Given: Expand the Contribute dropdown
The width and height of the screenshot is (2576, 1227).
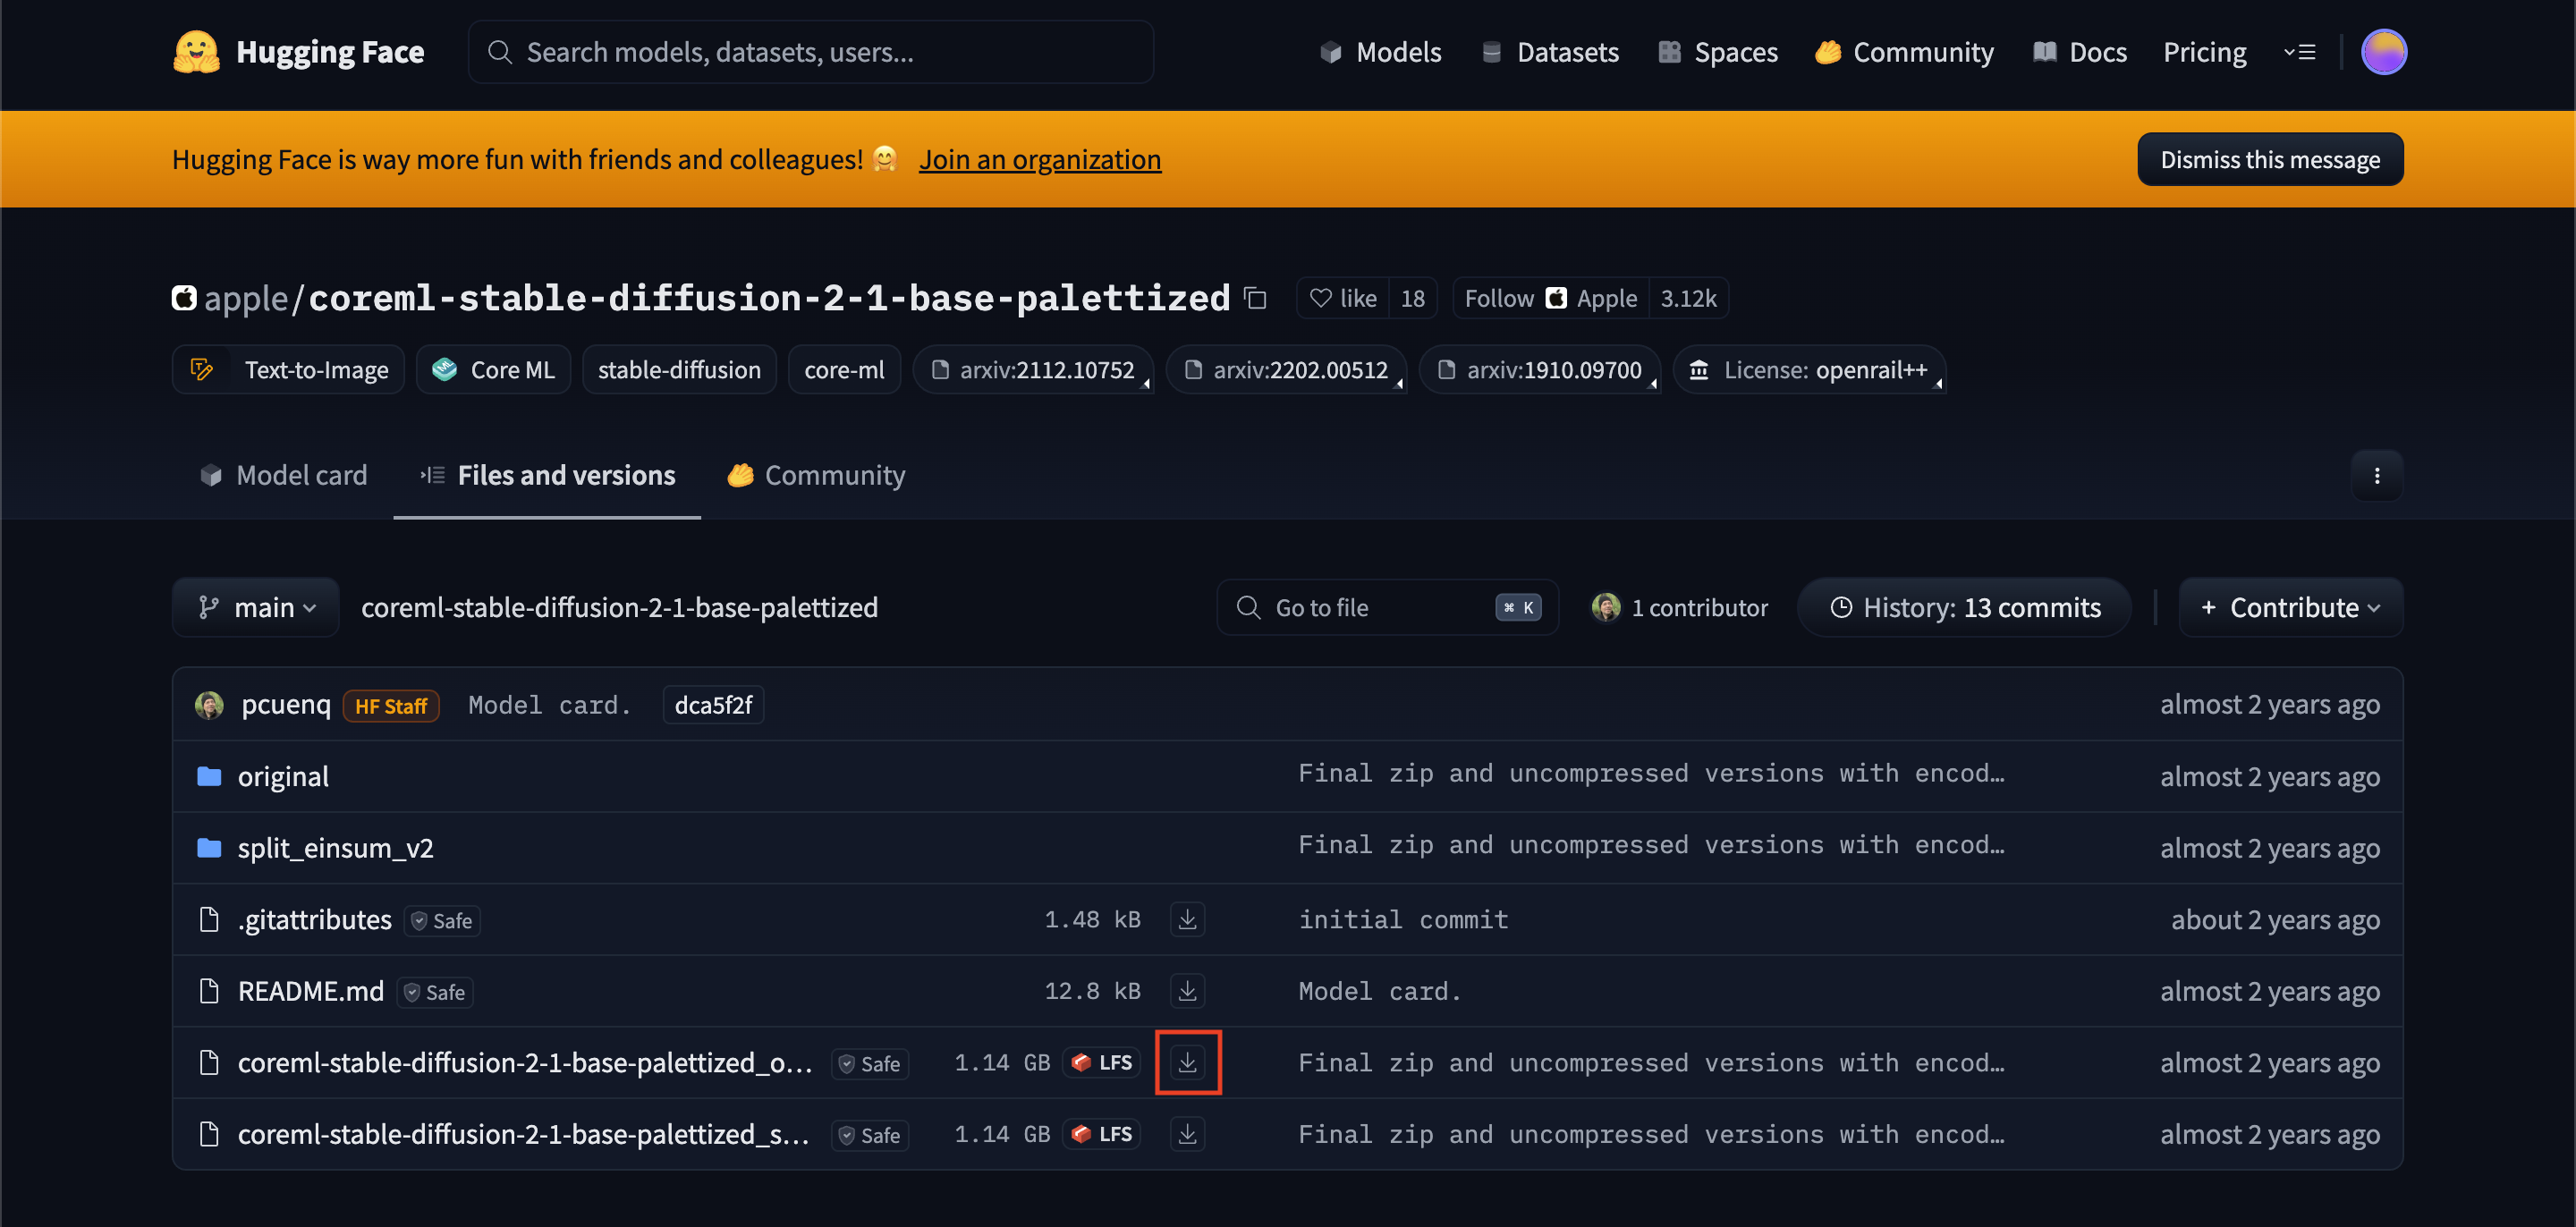Looking at the screenshot, I should coord(2290,607).
